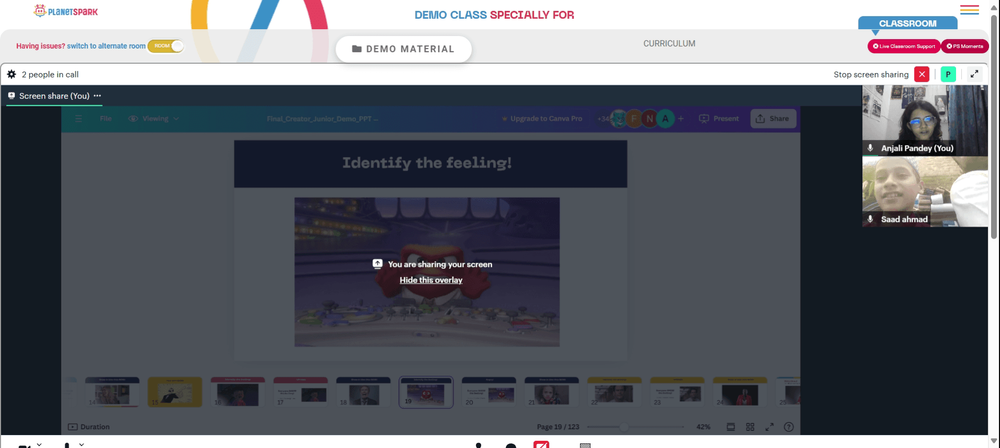Switch to the CURRICULUM tab
This screenshot has width=1000, height=448.
coord(669,43)
